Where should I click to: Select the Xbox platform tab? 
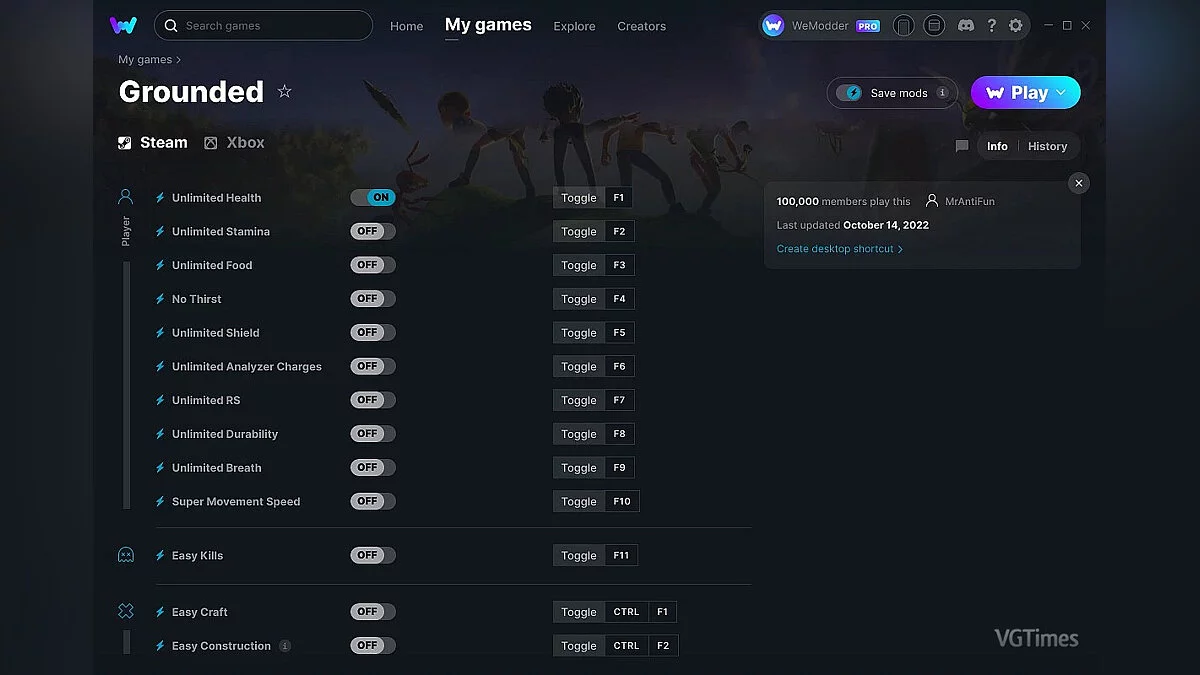click(235, 142)
